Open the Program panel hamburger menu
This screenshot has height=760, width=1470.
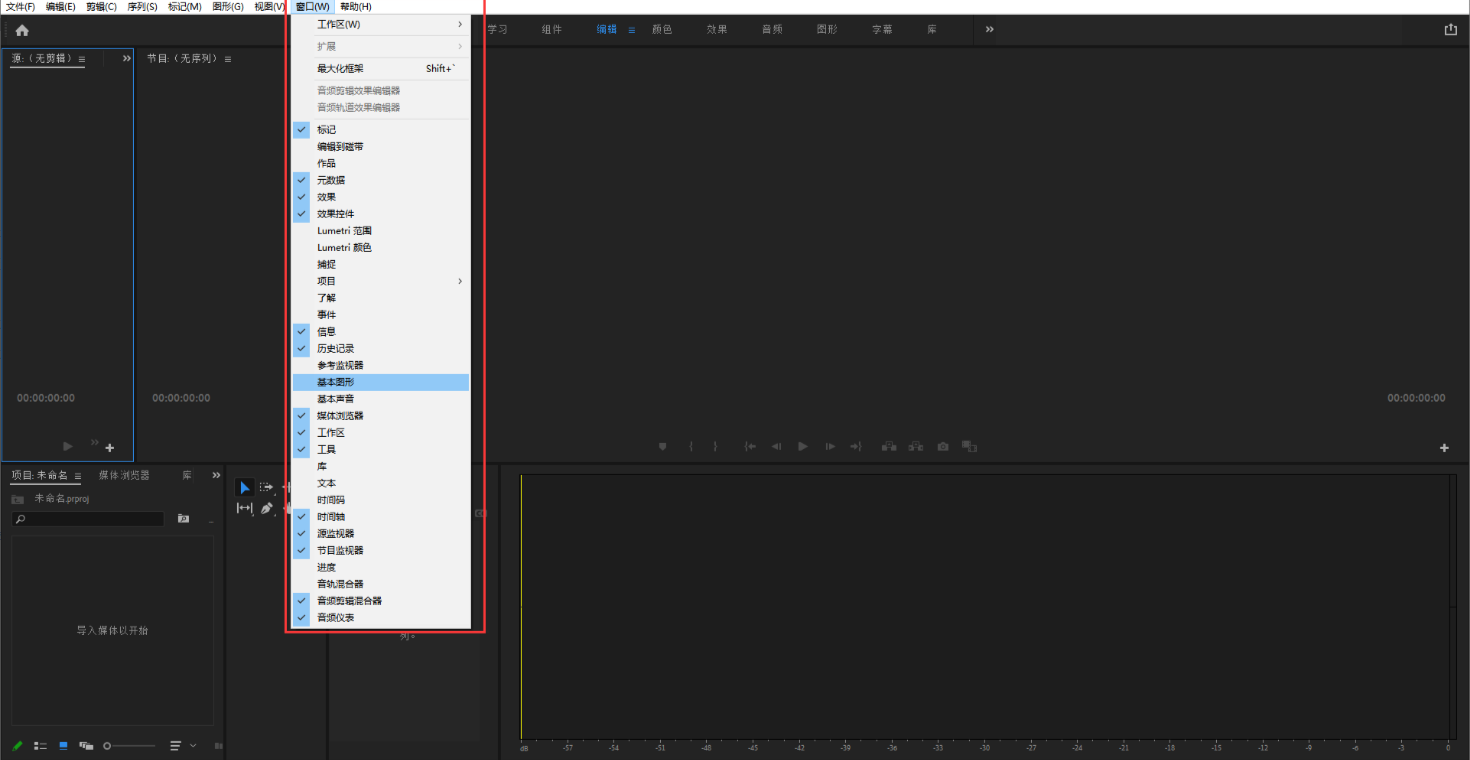coord(228,60)
